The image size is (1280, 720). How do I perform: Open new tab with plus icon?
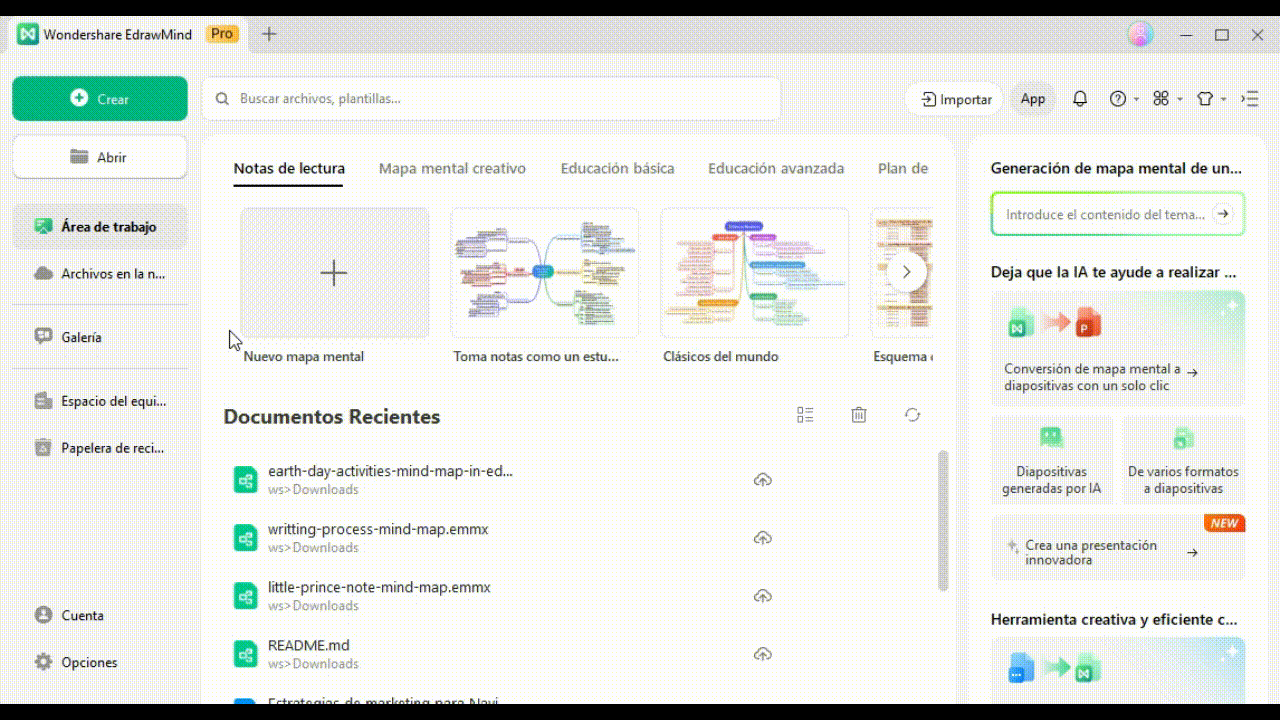tap(269, 34)
